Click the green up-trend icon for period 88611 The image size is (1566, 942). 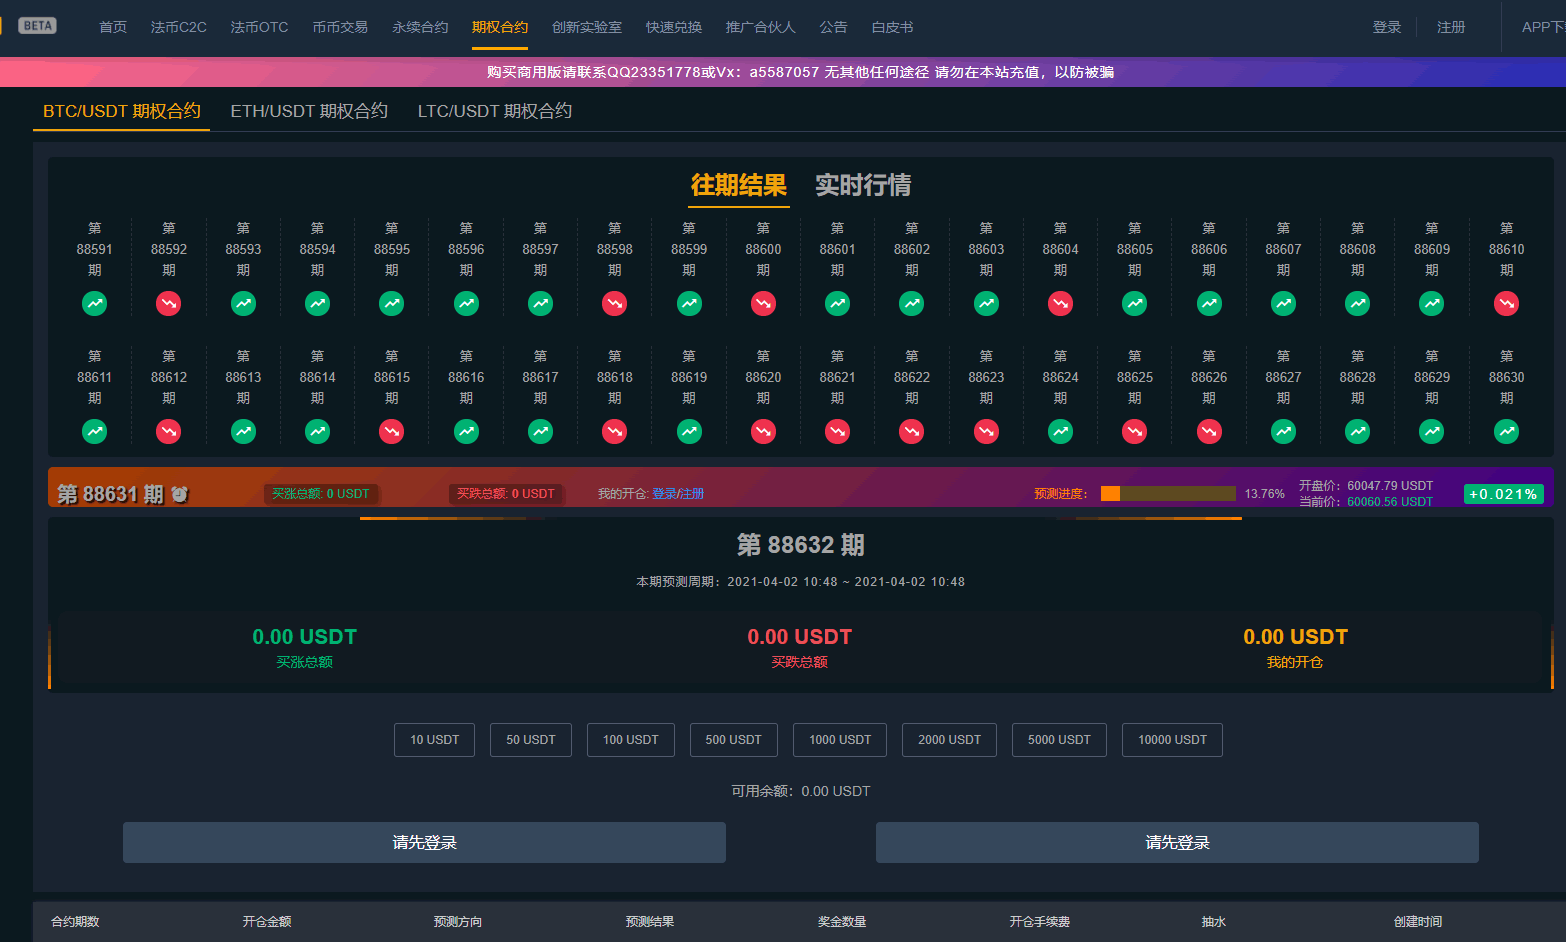(x=94, y=431)
